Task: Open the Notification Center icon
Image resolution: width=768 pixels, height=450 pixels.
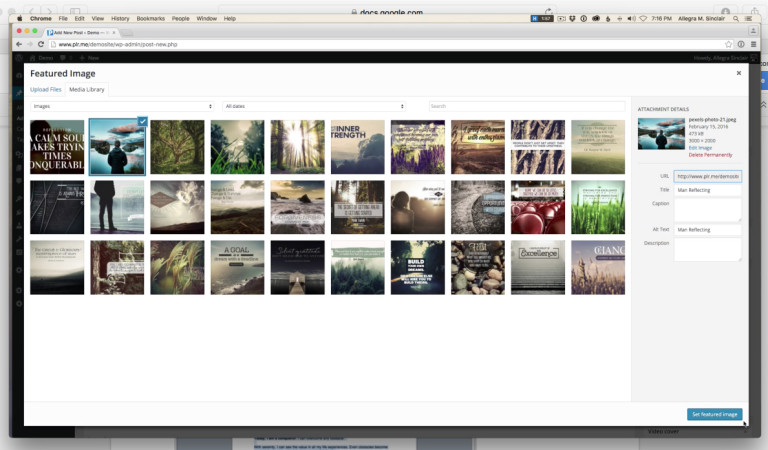Action: point(748,19)
